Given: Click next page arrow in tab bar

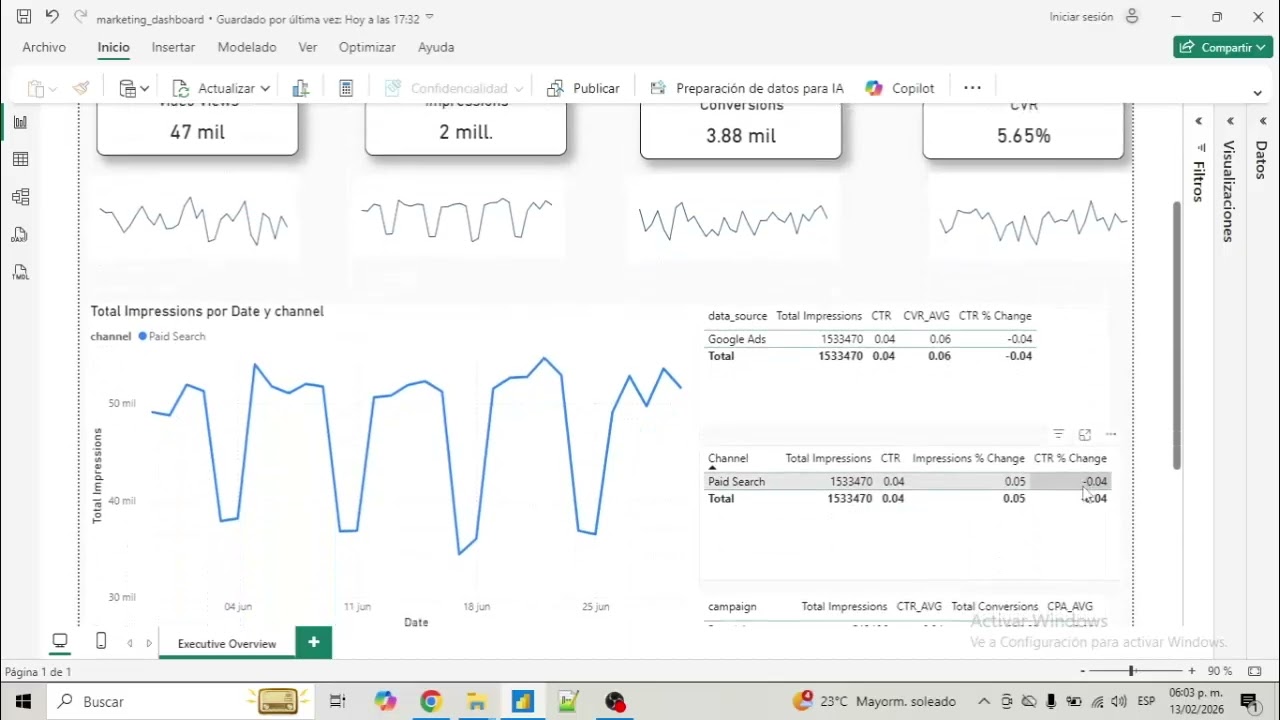Looking at the screenshot, I should tap(150, 643).
